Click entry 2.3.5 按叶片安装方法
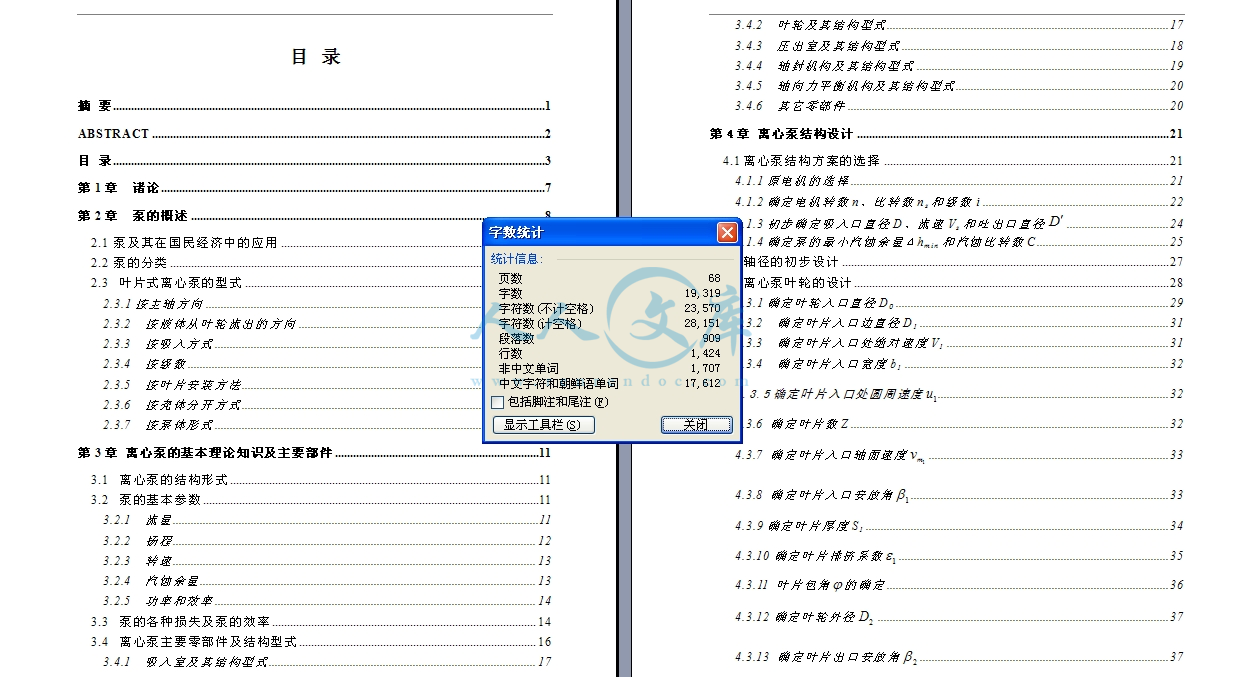This screenshot has width=1246, height=677. click(x=293, y=385)
